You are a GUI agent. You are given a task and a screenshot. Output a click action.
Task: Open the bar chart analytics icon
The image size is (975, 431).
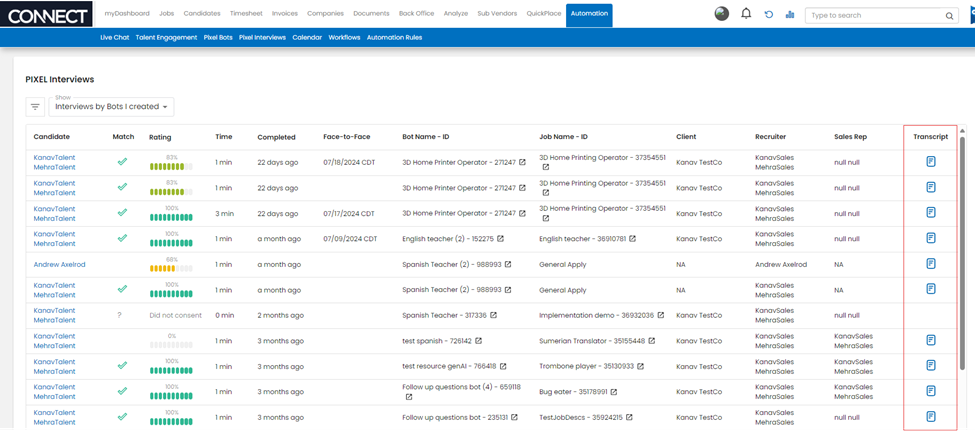pos(790,14)
